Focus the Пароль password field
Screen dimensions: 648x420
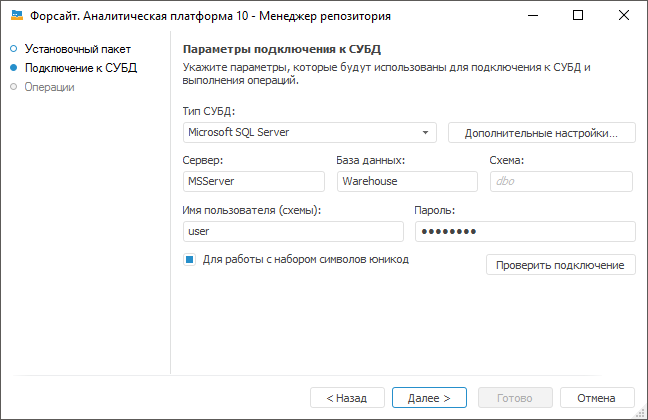pos(525,231)
